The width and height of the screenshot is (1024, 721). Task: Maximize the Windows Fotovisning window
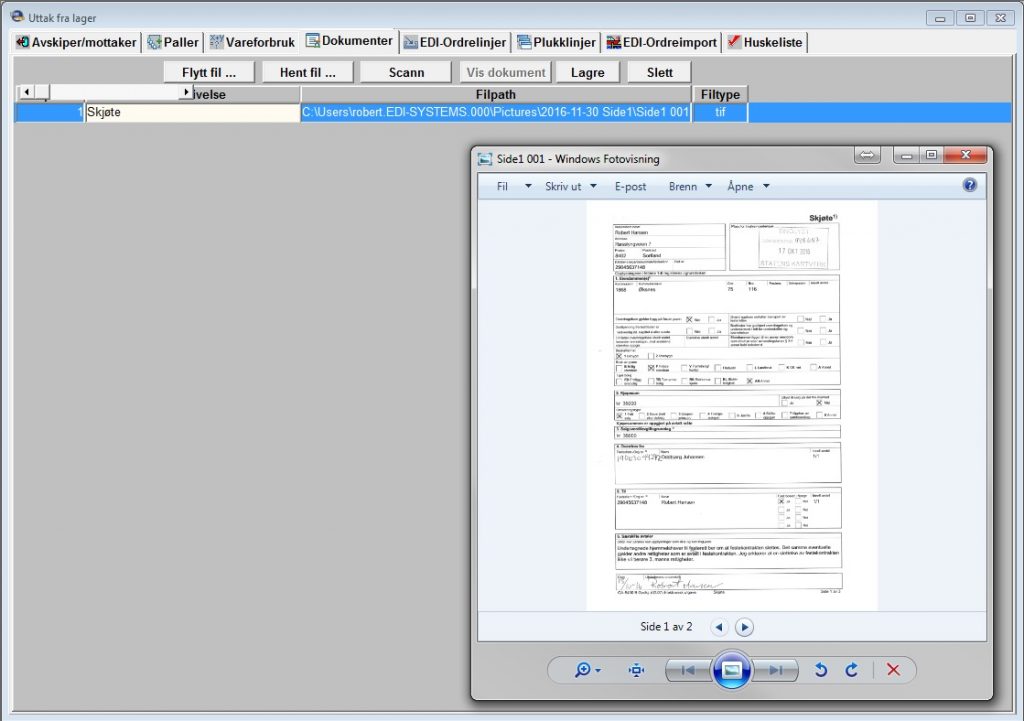pos(931,155)
